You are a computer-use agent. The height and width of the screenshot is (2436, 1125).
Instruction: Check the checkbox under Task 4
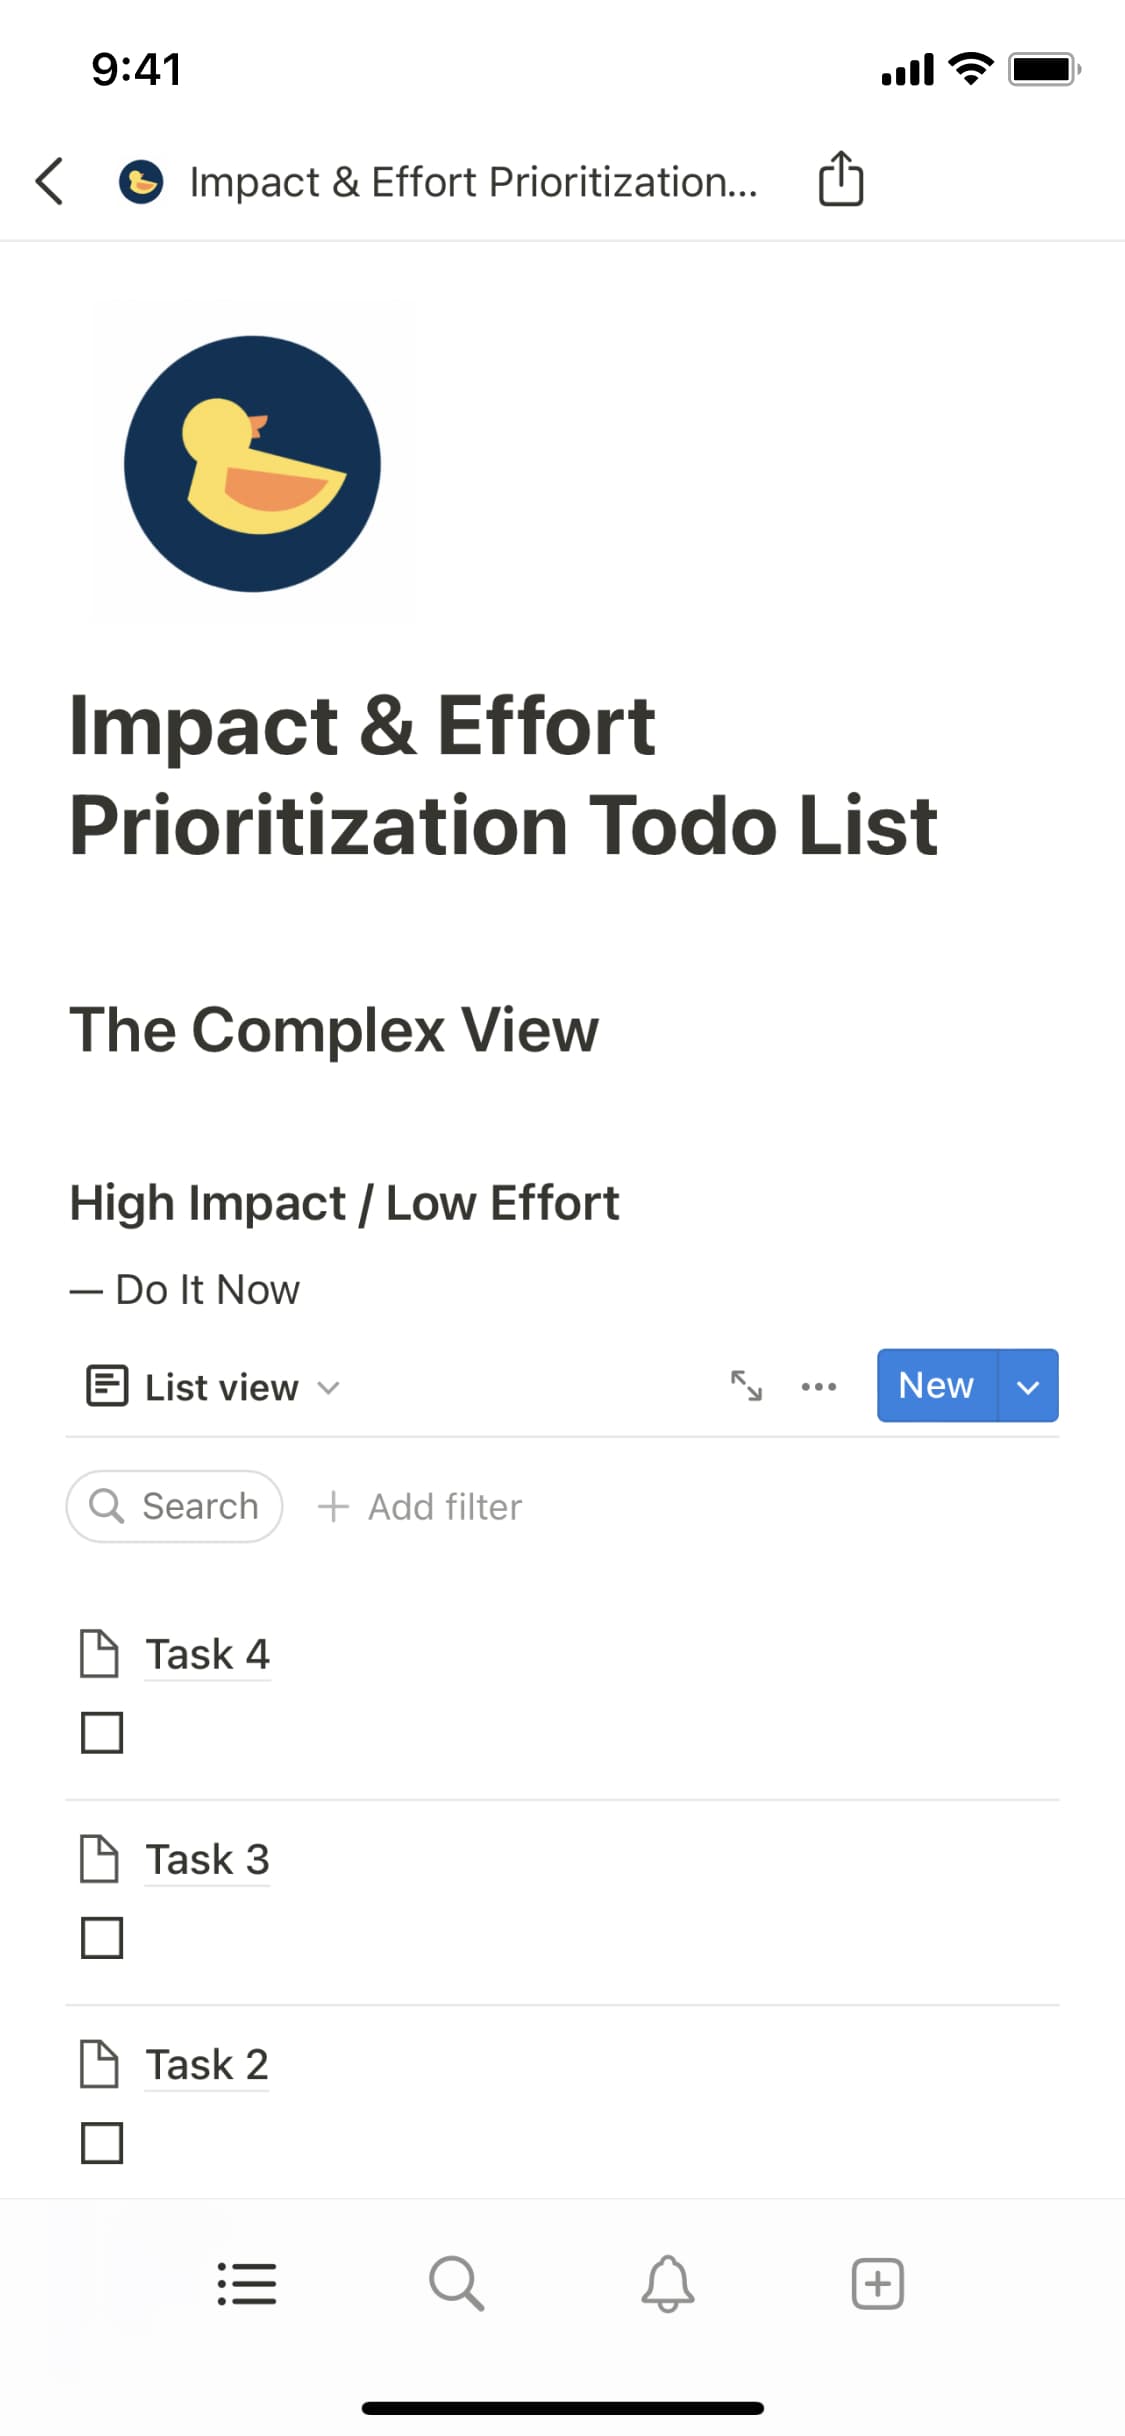point(102,1733)
